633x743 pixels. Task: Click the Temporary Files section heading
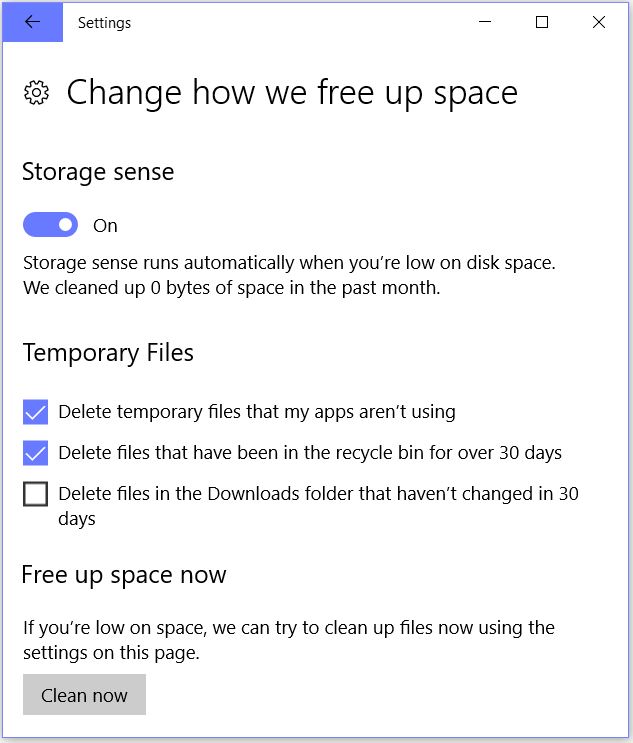coord(108,353)
